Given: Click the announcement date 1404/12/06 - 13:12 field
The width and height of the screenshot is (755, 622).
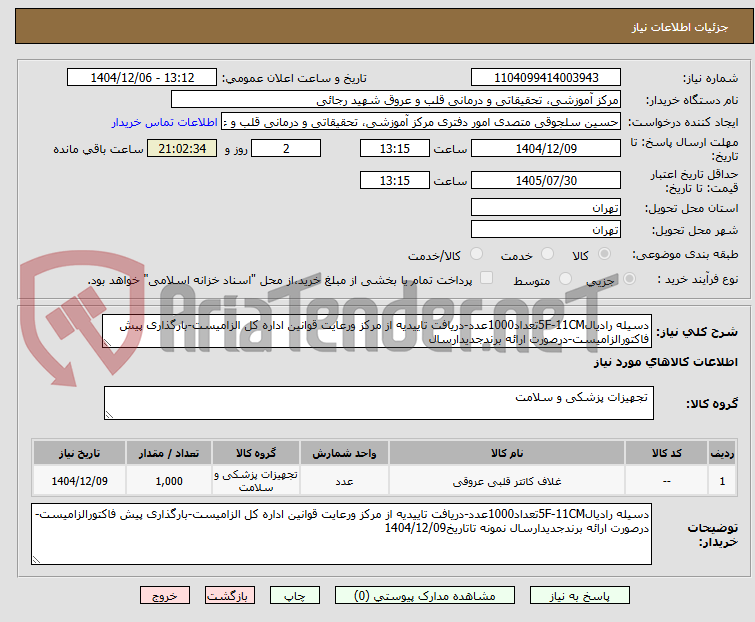Looking at the screenshot, I should point(142,78).
